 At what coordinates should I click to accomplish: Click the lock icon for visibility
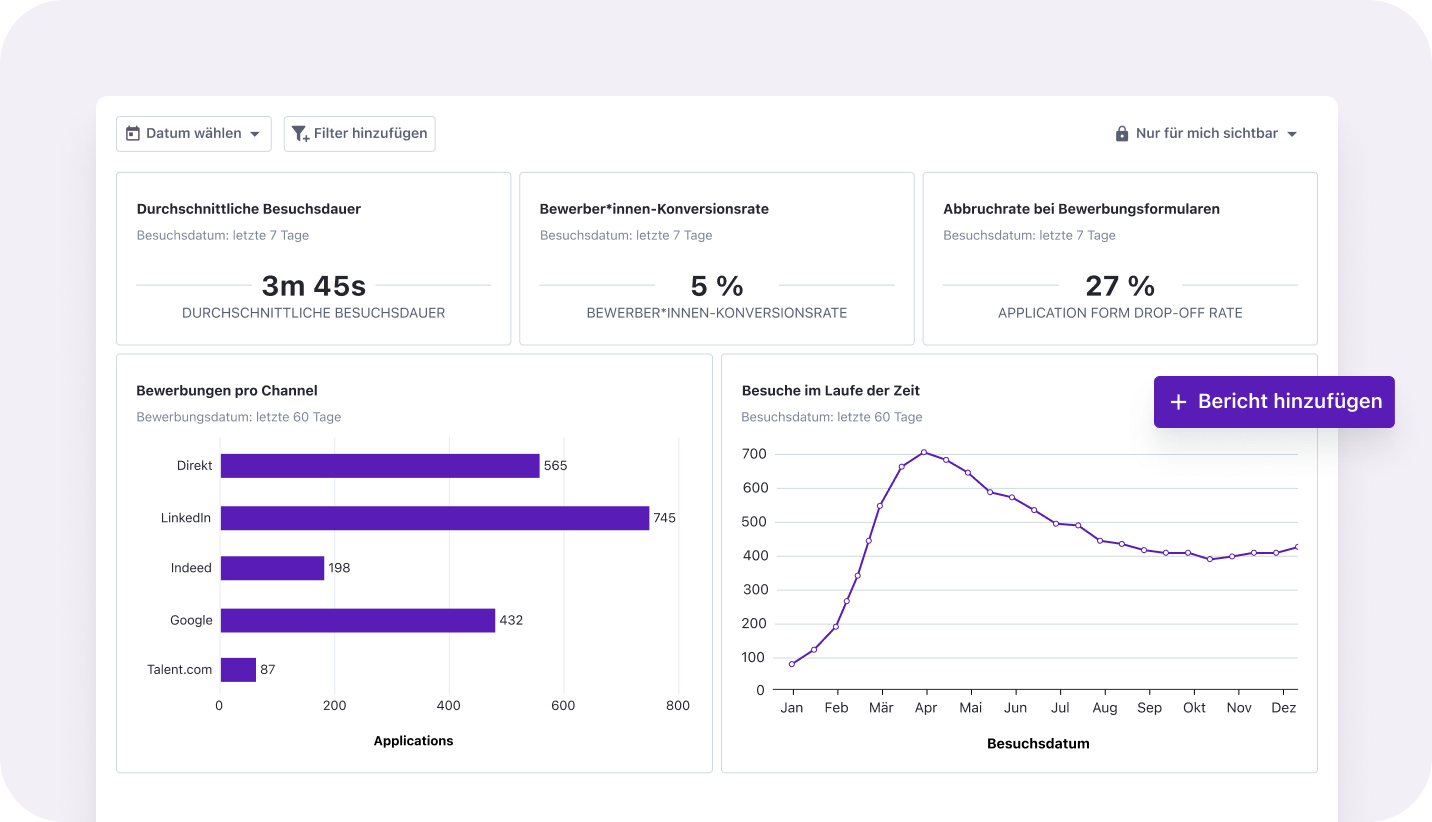pos(1122,134)
